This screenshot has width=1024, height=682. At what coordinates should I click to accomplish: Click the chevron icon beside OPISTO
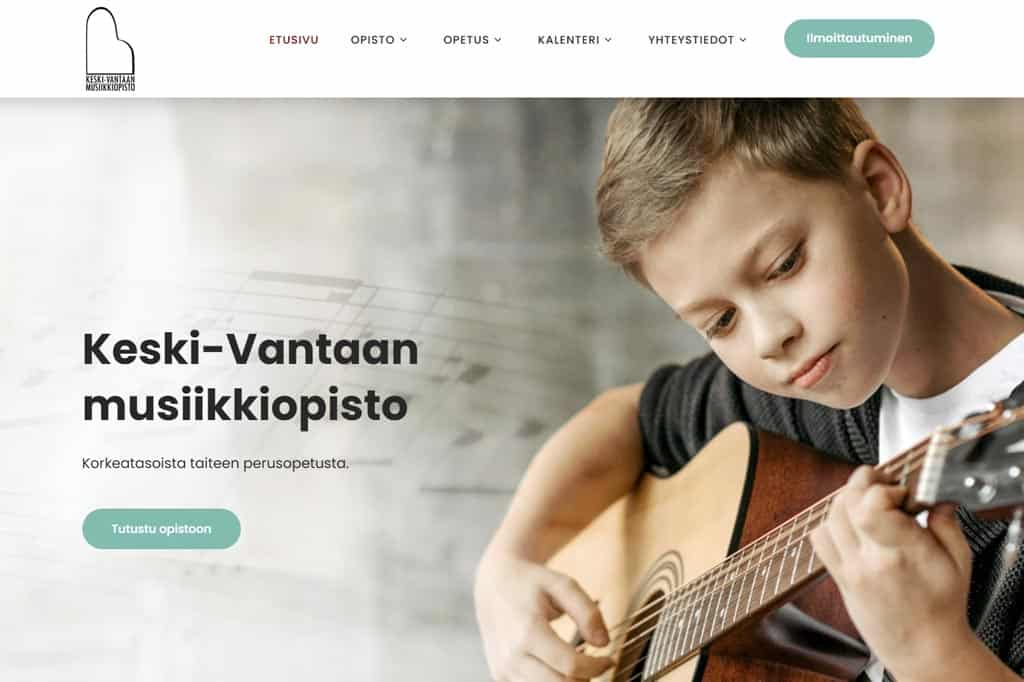pos(404,40)
